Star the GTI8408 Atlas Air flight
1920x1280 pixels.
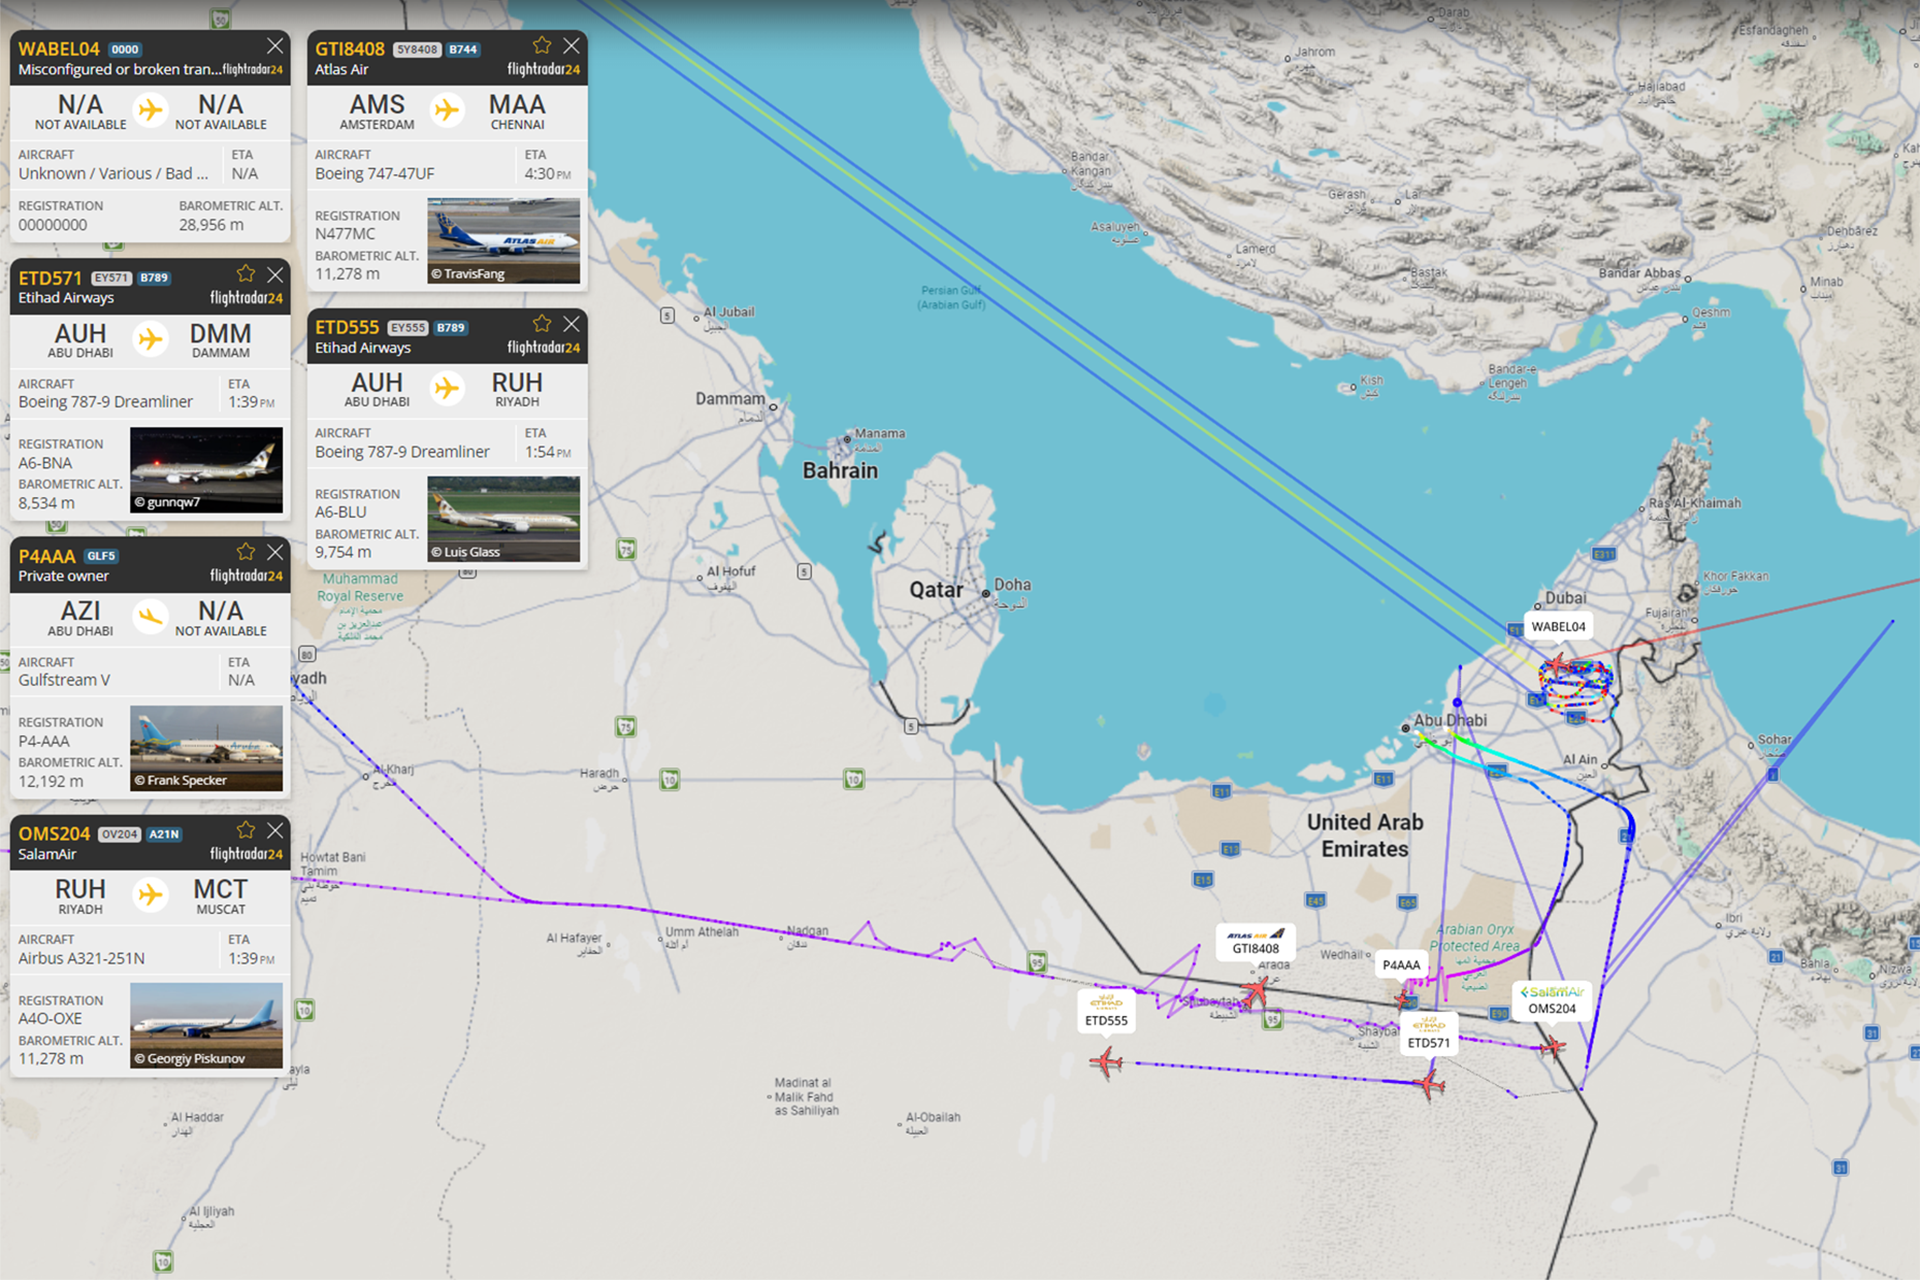(542, 46)
